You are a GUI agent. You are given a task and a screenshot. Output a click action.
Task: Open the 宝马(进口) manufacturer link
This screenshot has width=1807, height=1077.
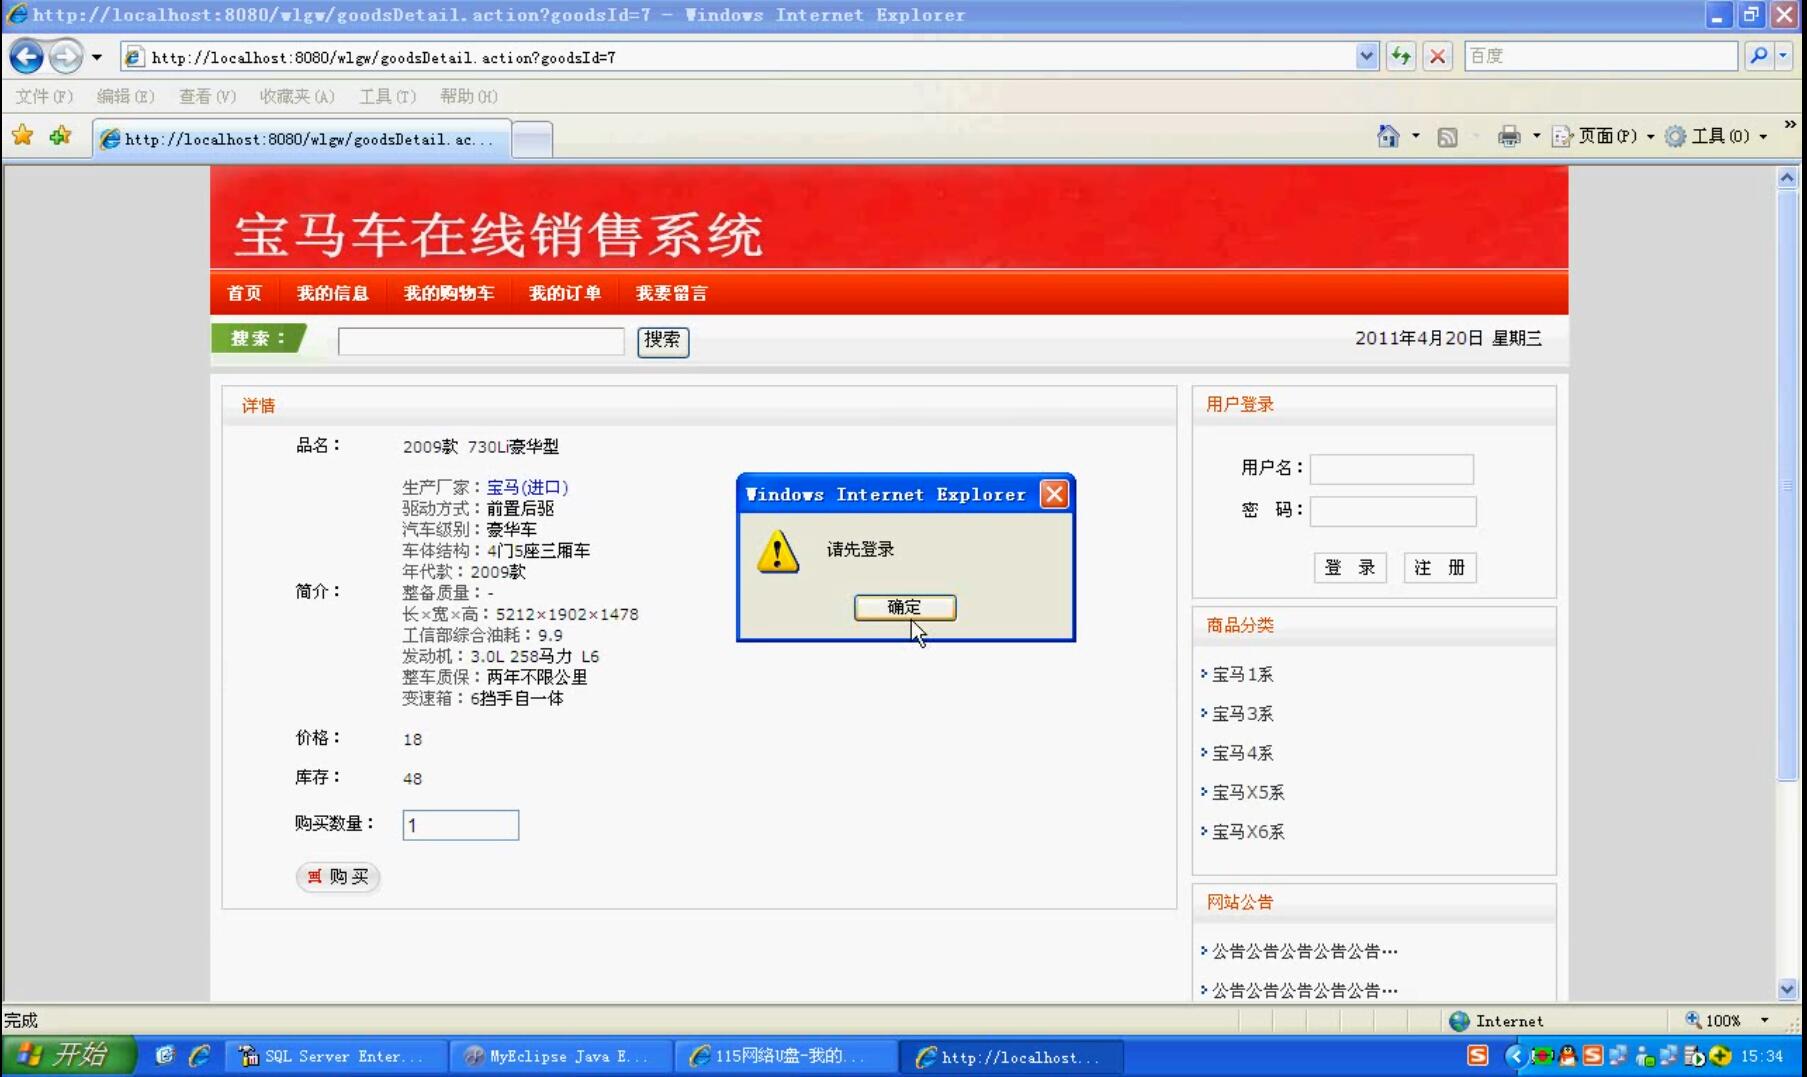(527, 487)
